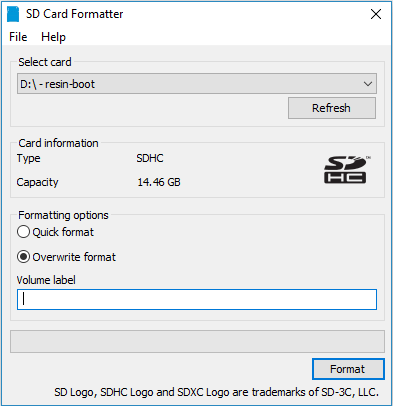Image resolution: width=393 pixels, height=406 pixels.
Task: Select the Overwrite format radio button
Action: pos(23,257)
